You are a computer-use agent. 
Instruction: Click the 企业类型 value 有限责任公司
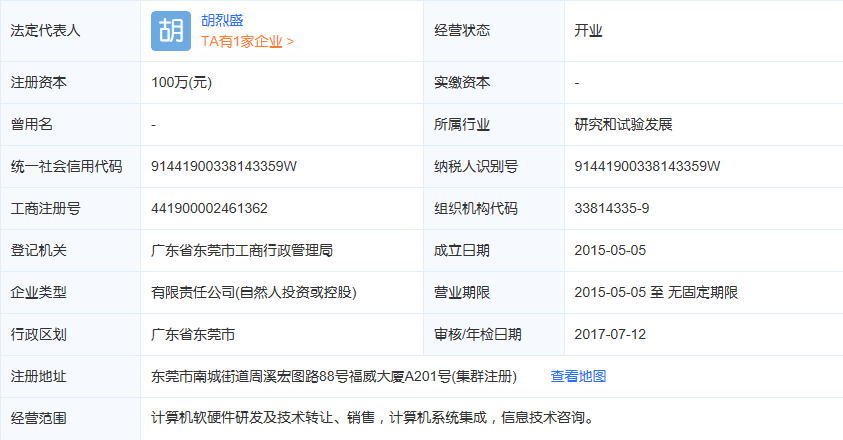click(254, 292)
